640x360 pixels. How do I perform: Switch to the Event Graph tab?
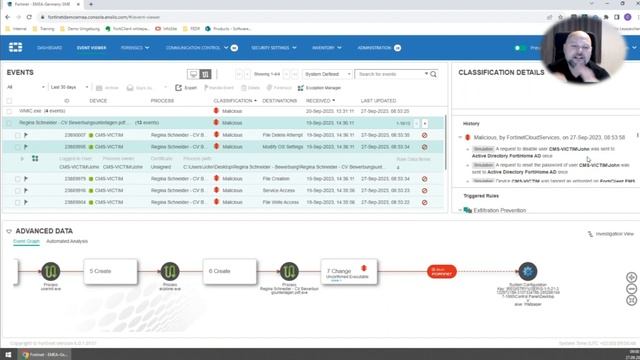26,241
